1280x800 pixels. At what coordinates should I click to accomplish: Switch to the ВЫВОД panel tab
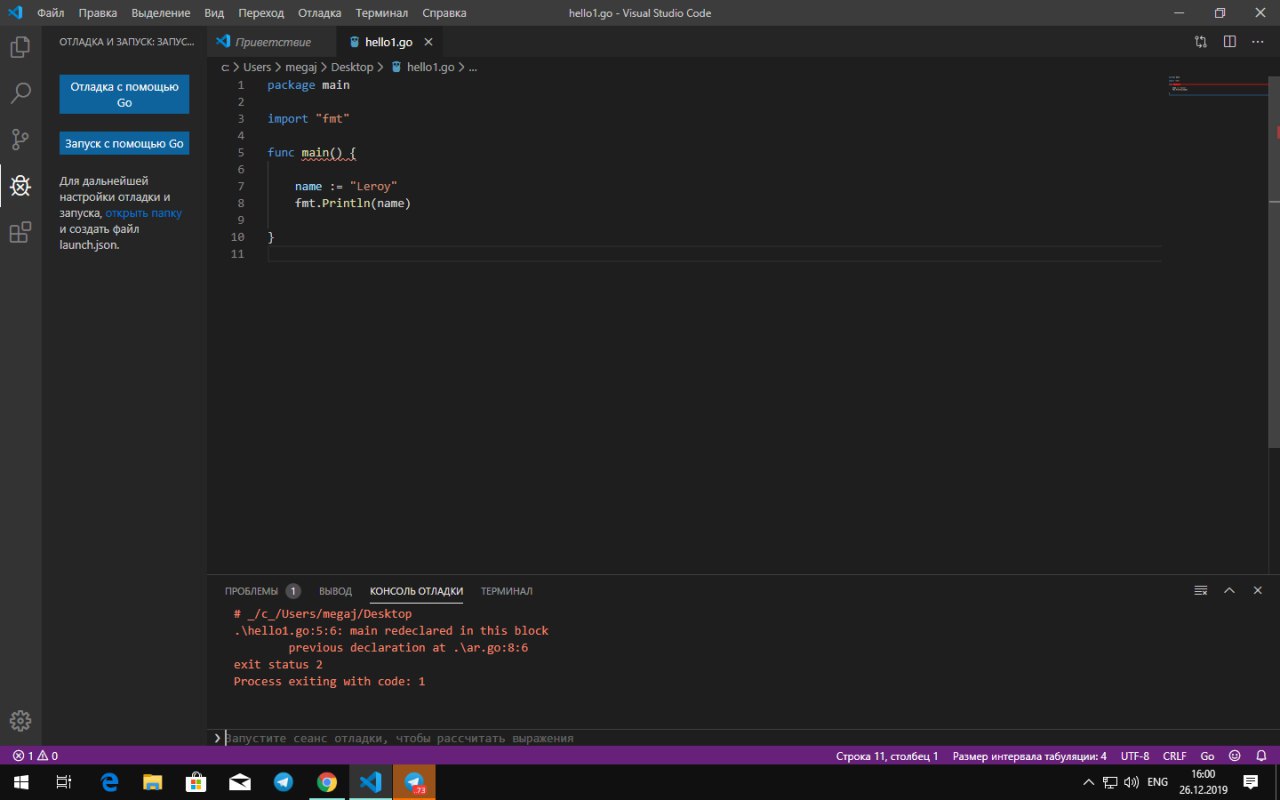(x=335, y=591)
